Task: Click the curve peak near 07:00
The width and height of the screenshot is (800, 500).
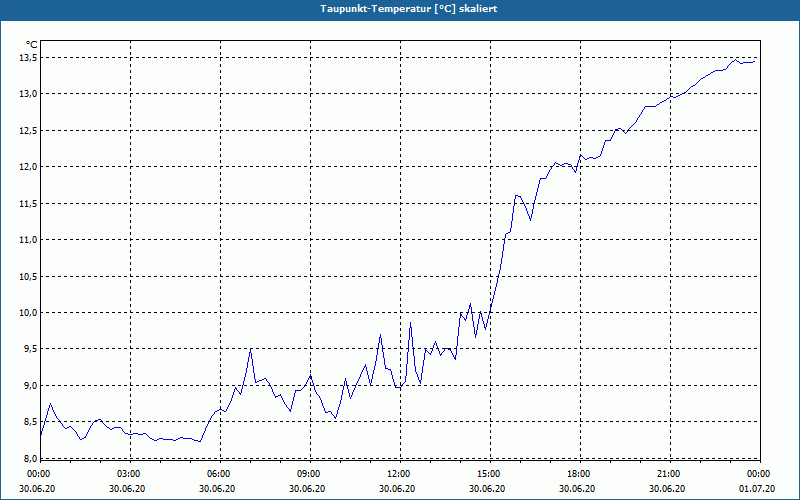Action: point(251,349)
